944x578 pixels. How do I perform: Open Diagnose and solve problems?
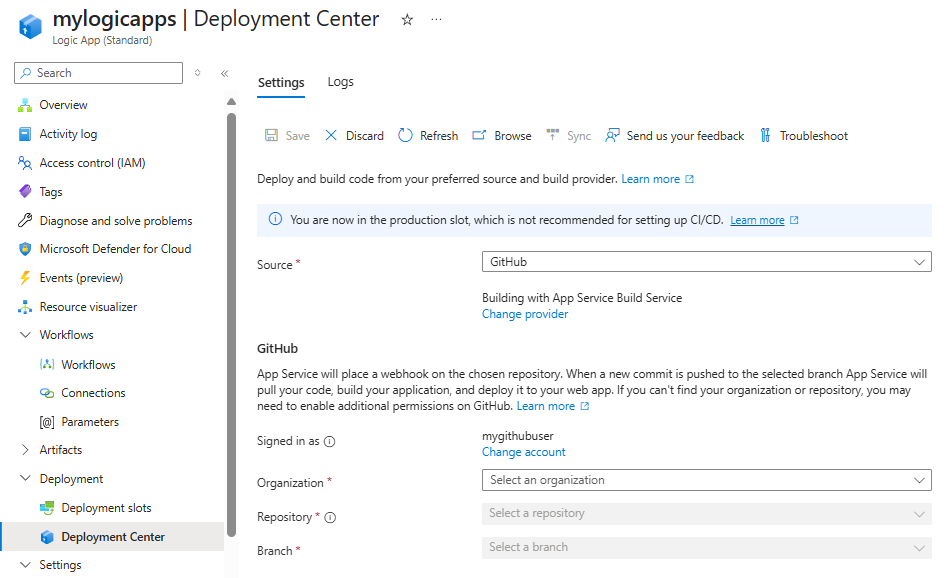[x=116, y=221]
